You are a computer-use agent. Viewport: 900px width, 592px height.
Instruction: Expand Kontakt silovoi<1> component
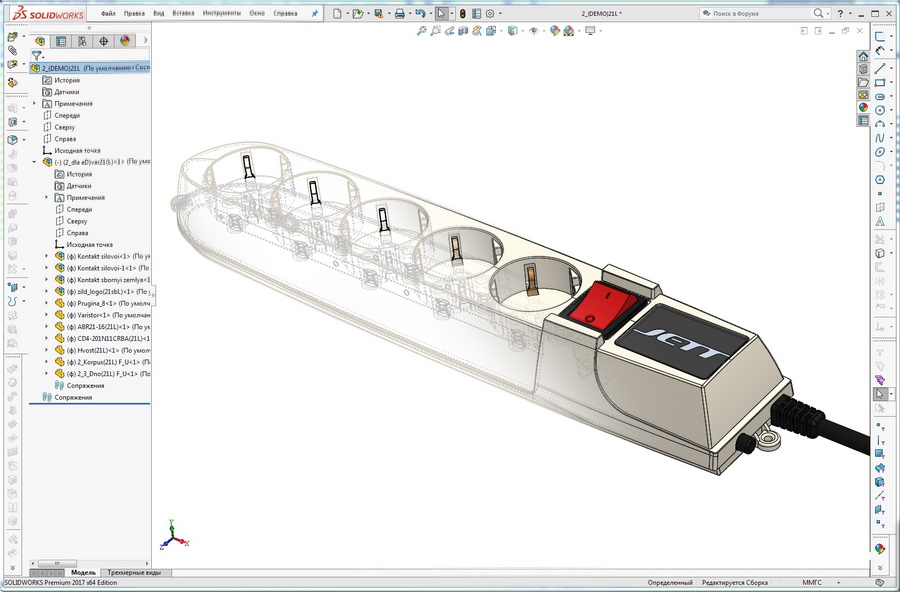tap(46, 256)
